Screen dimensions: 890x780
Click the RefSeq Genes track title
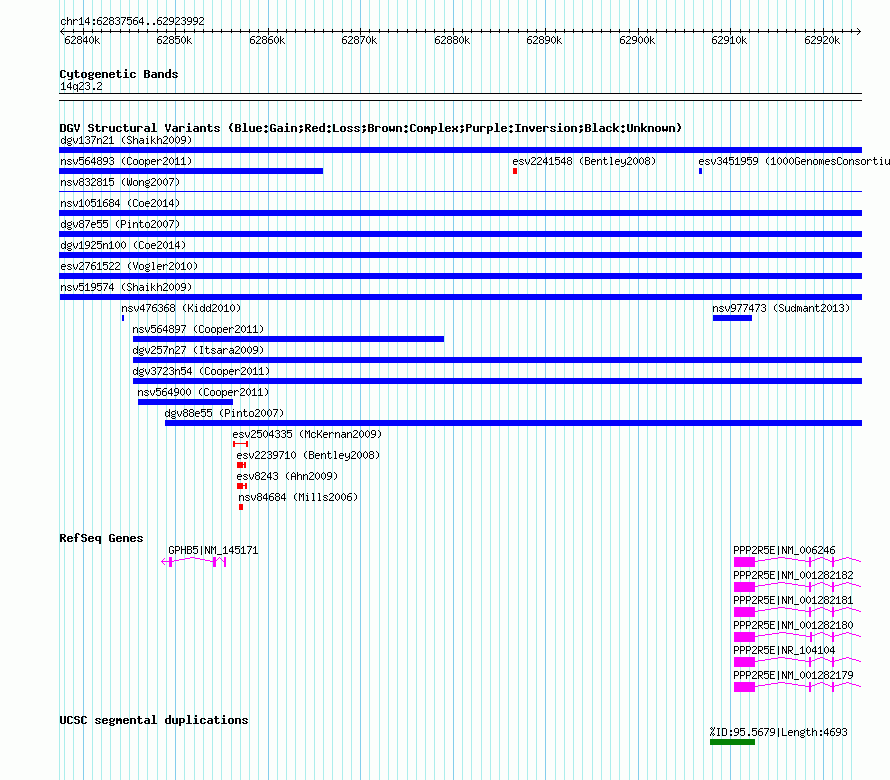101,538
